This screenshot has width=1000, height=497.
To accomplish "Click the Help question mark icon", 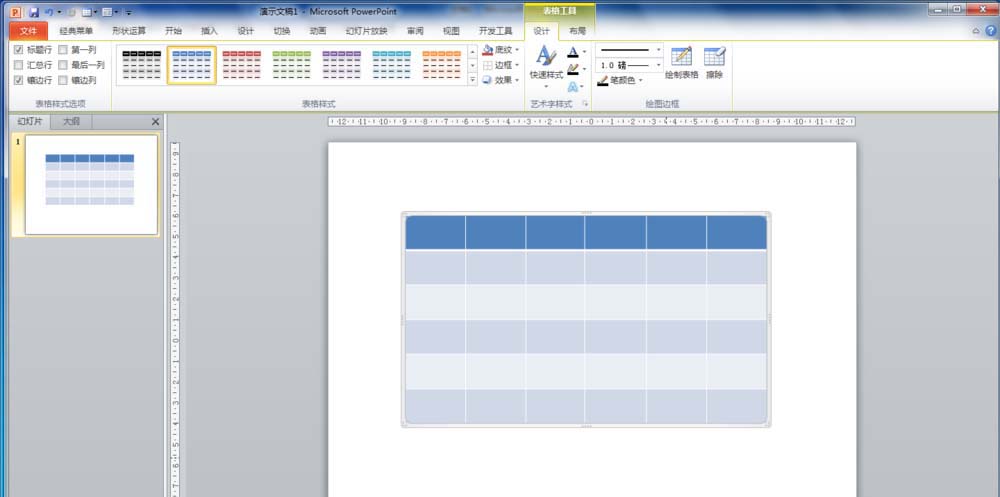I will click(x=990, y=31).
